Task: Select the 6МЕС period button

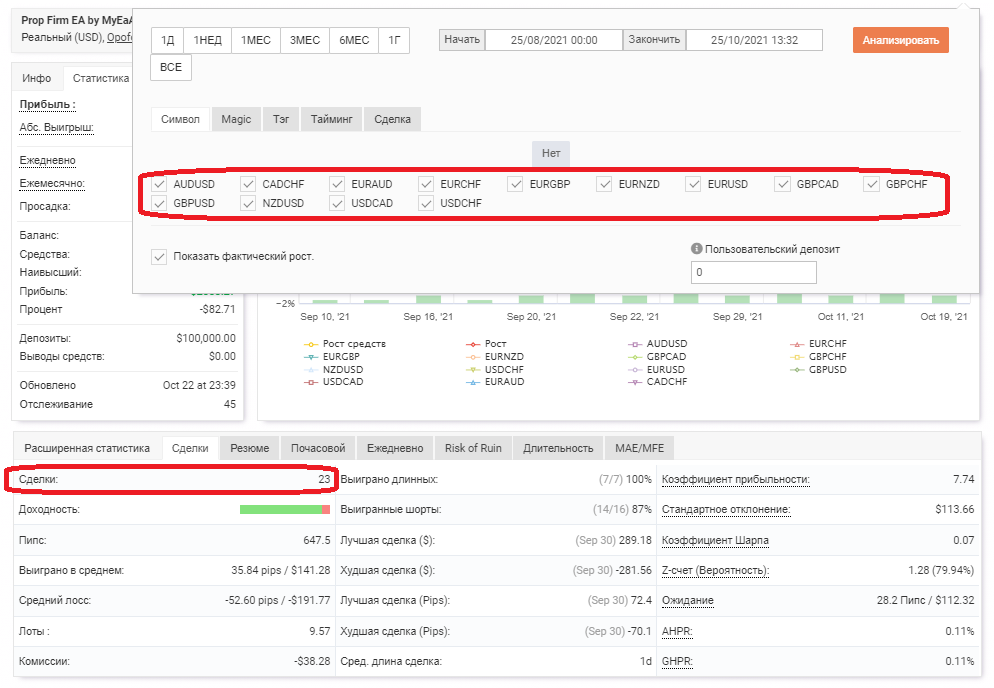Action: pyautogui.click(x=354, y=41)
